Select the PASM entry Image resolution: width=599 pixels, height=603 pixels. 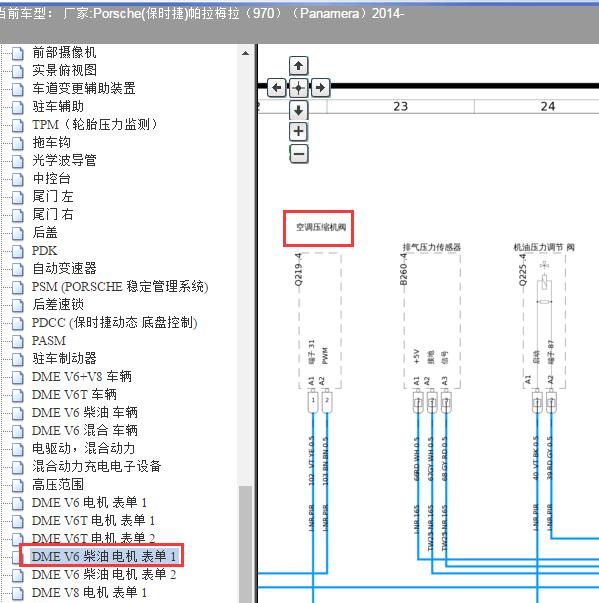48,340
